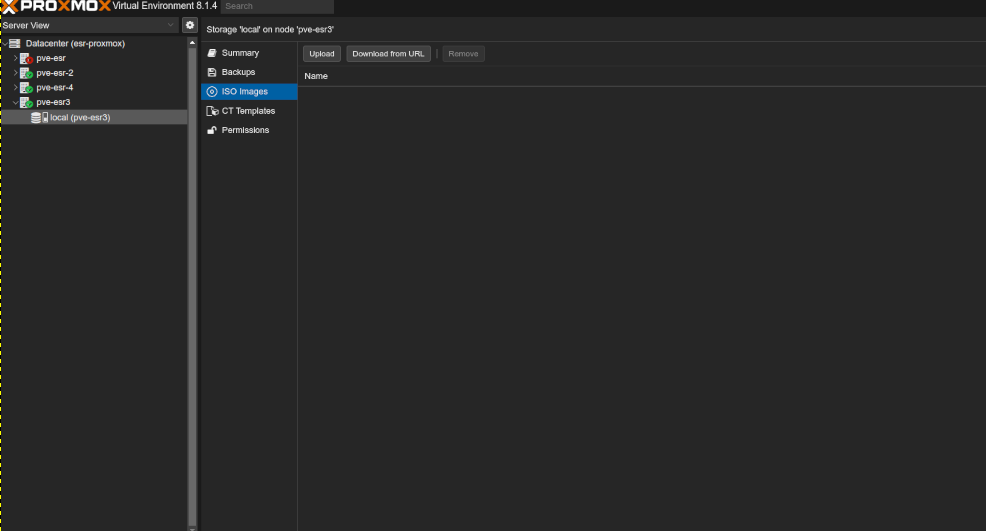Open tree settings gear icon
986x531 pixels.
coord(189,25)
